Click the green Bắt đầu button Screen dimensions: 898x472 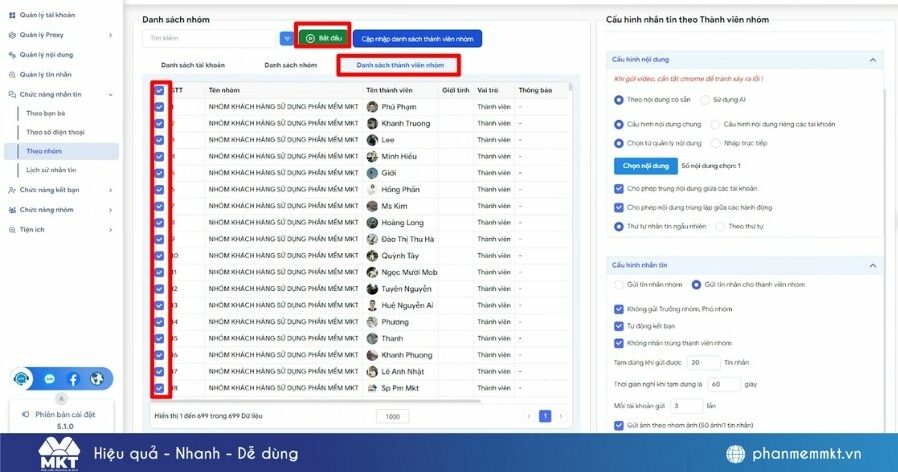coord(324,38)
